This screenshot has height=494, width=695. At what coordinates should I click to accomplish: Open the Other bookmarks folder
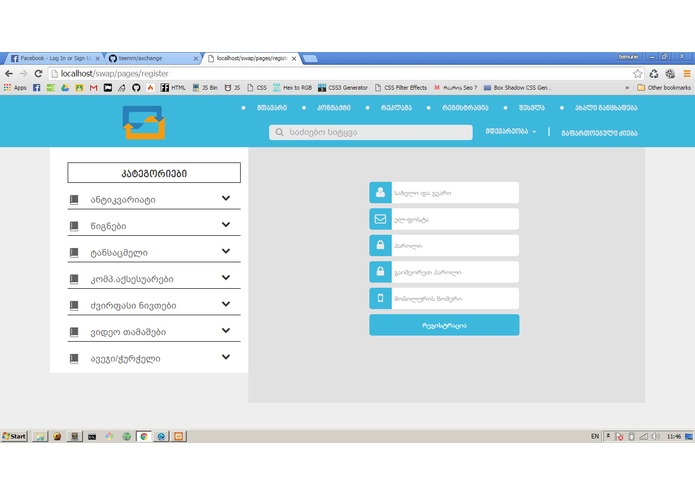664,88
